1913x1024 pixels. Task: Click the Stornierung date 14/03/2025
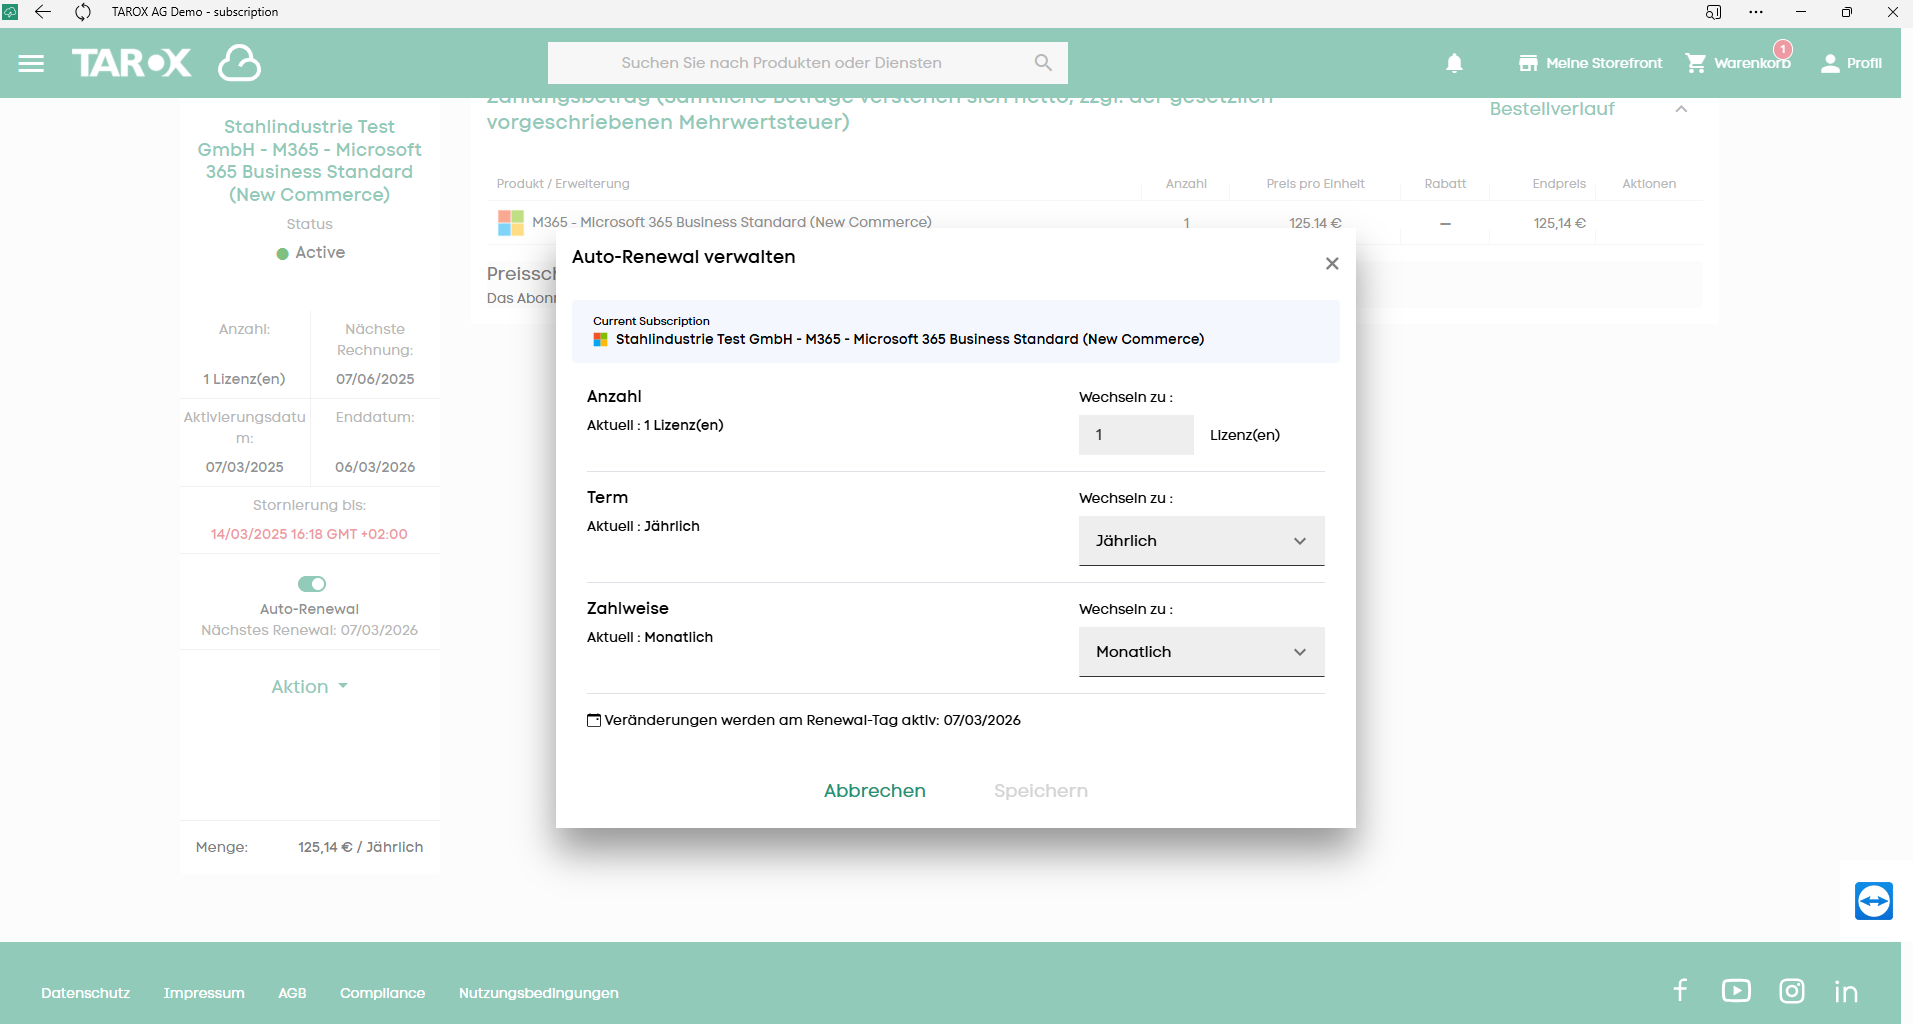click(x=309, y=534)
